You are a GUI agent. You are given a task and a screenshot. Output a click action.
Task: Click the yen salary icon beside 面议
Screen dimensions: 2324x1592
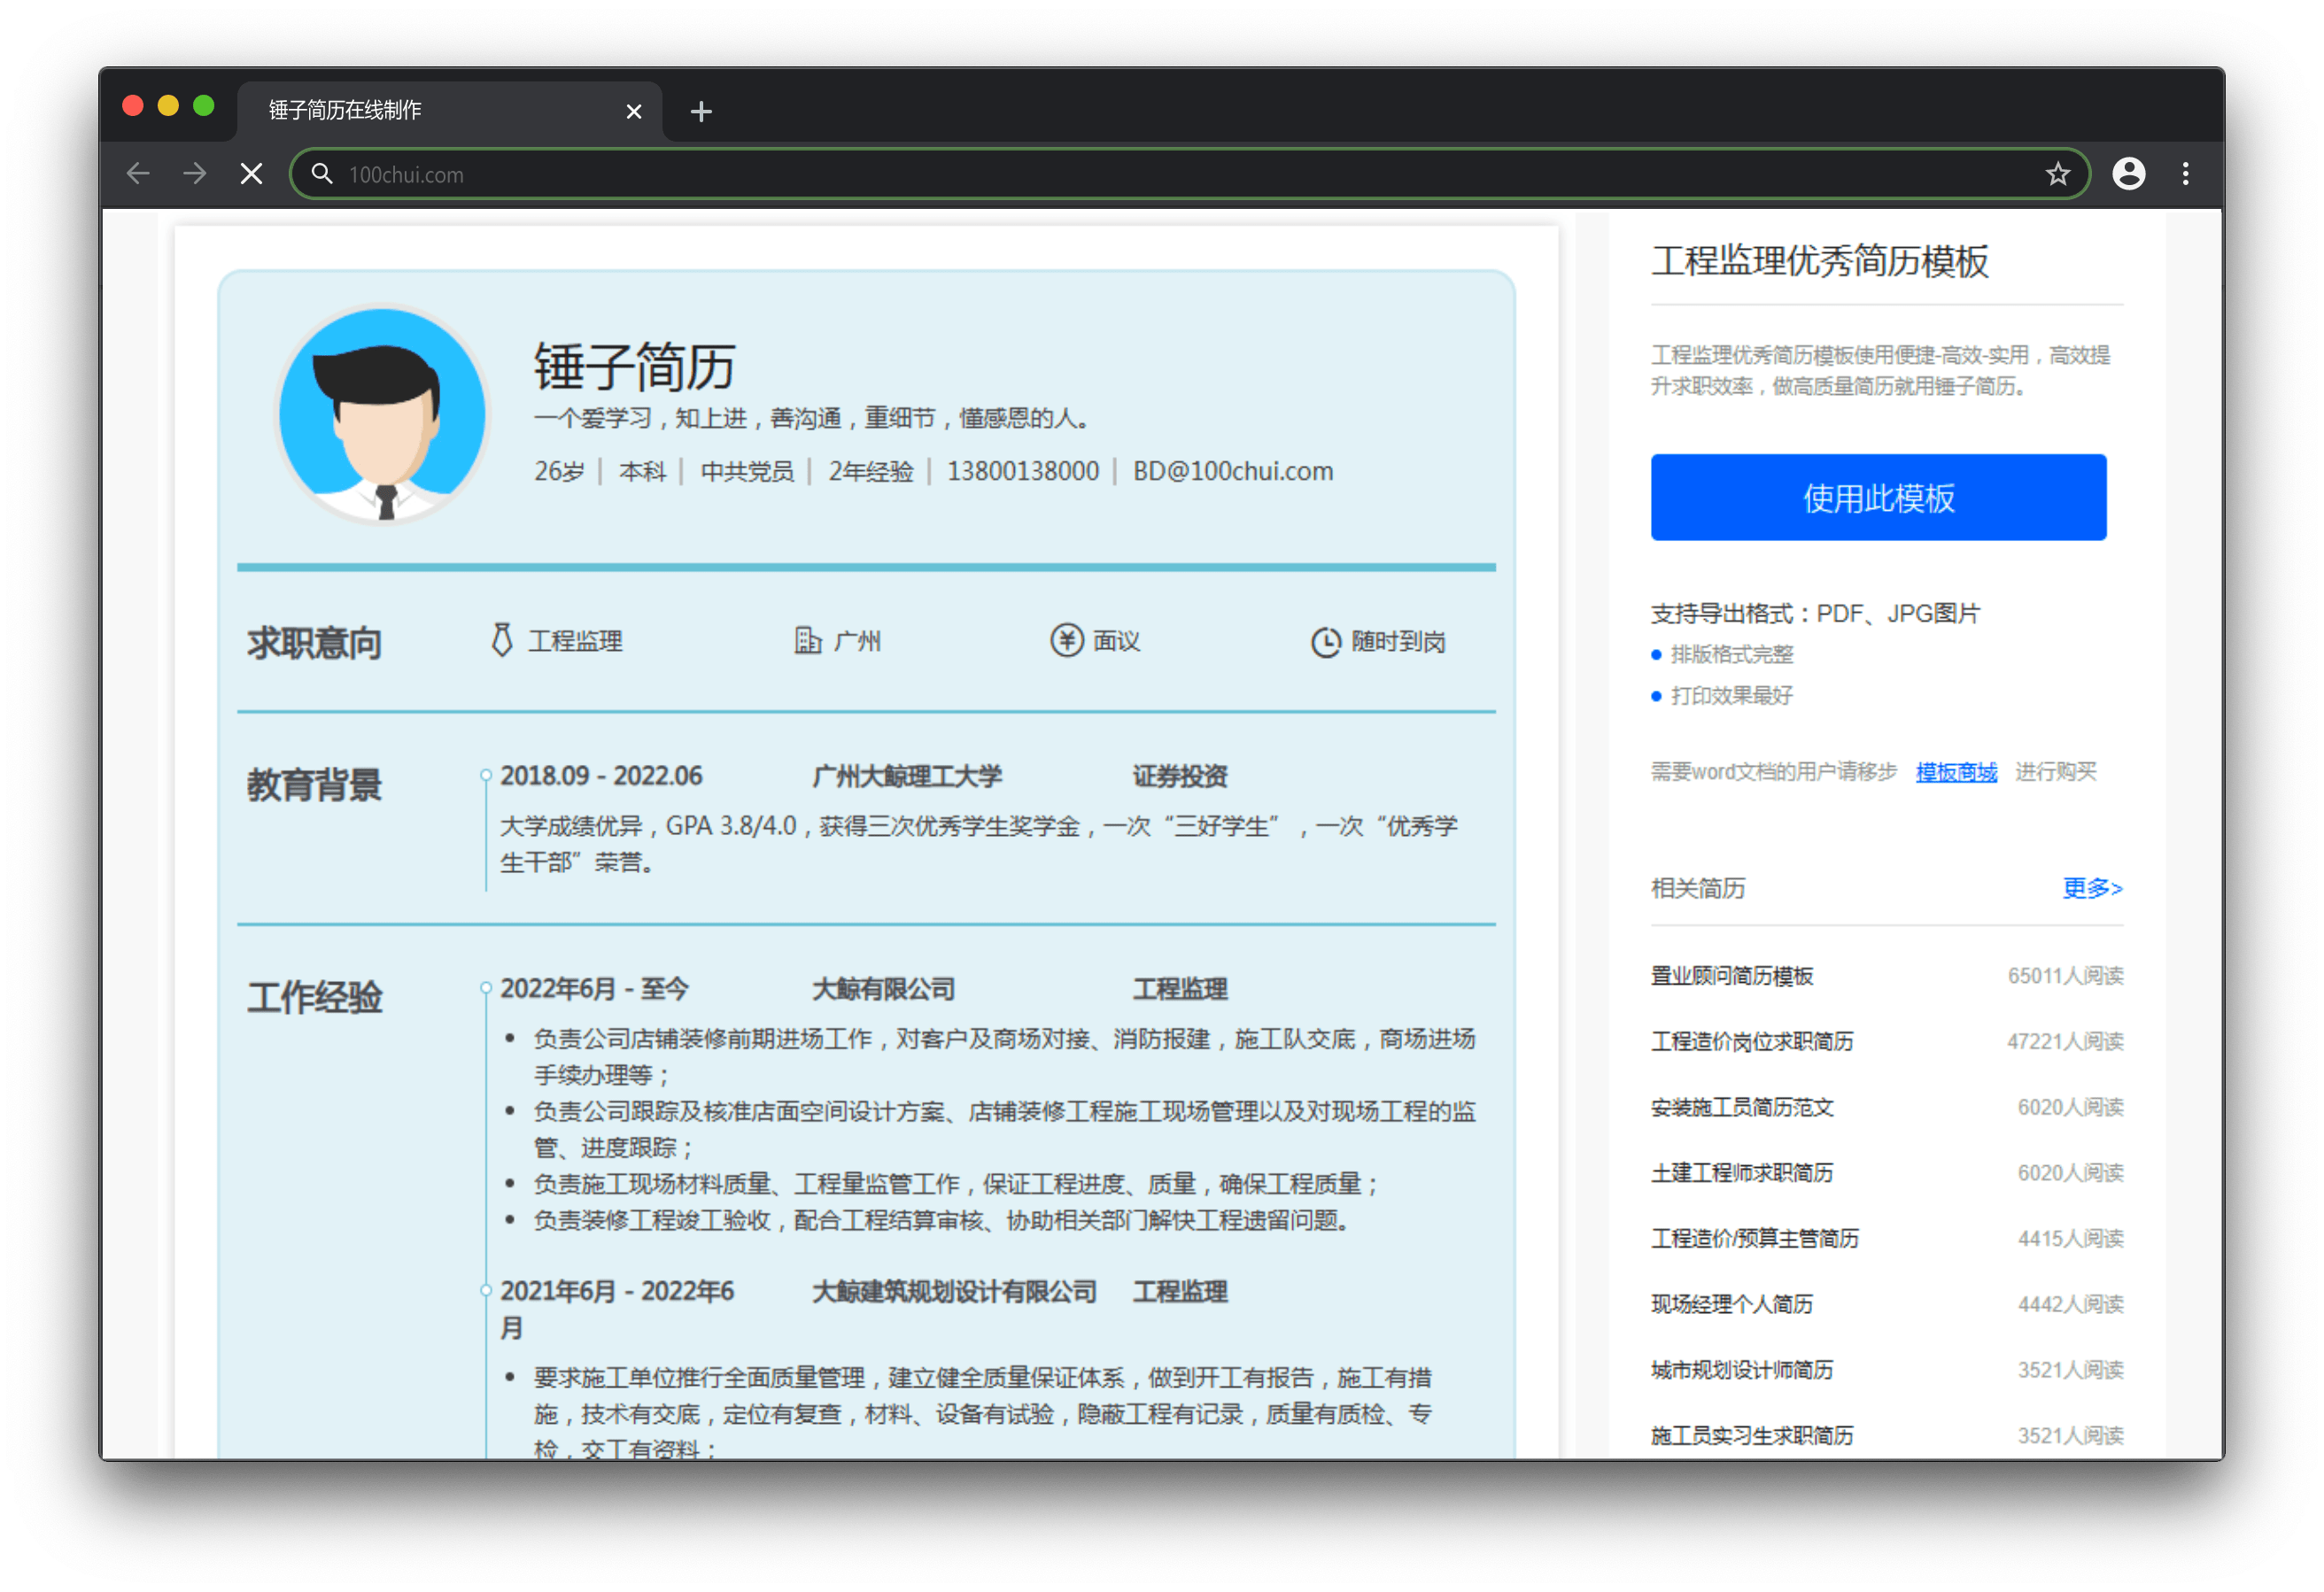tap(1066, 640)
